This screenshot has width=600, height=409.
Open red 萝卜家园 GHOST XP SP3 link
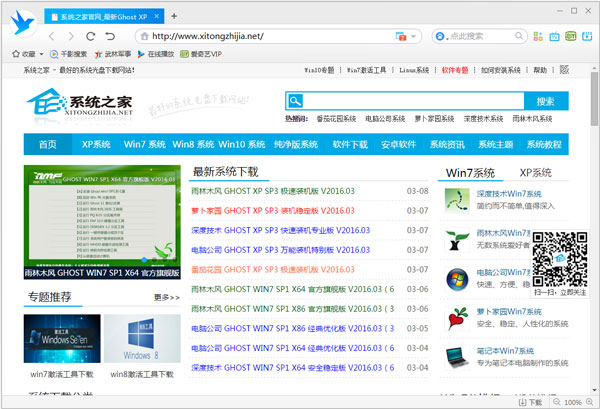[273, 211]
